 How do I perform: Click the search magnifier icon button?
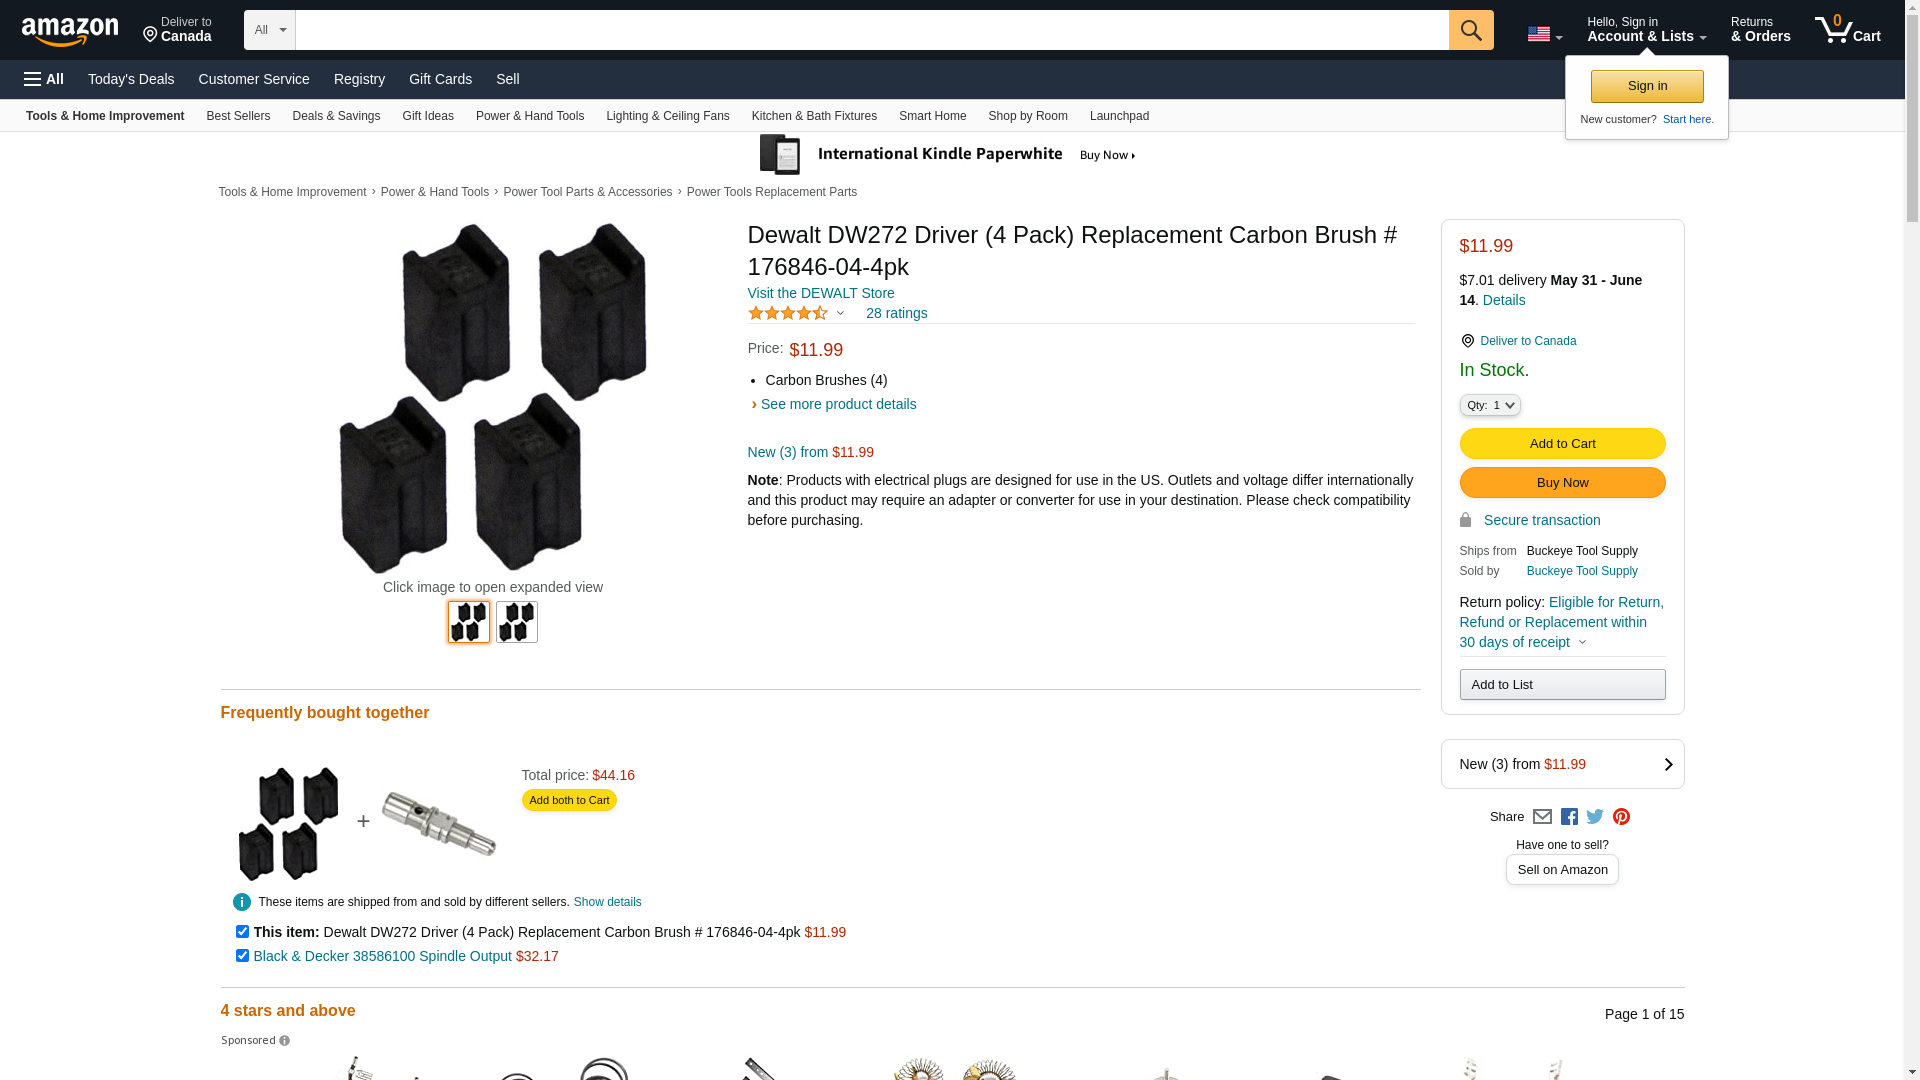tap(1470, 30)
